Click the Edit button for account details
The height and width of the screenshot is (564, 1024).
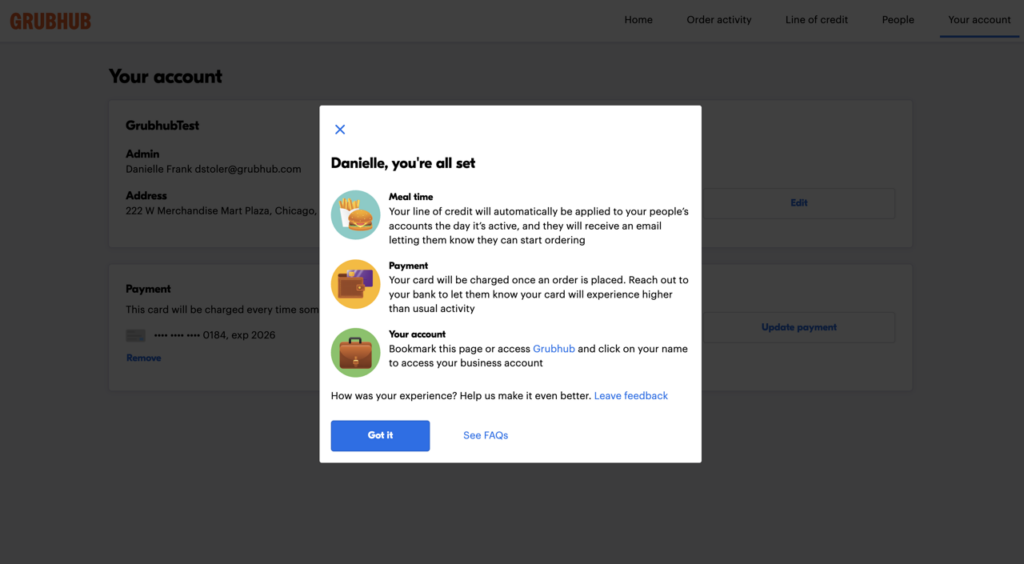click(798, 203)
